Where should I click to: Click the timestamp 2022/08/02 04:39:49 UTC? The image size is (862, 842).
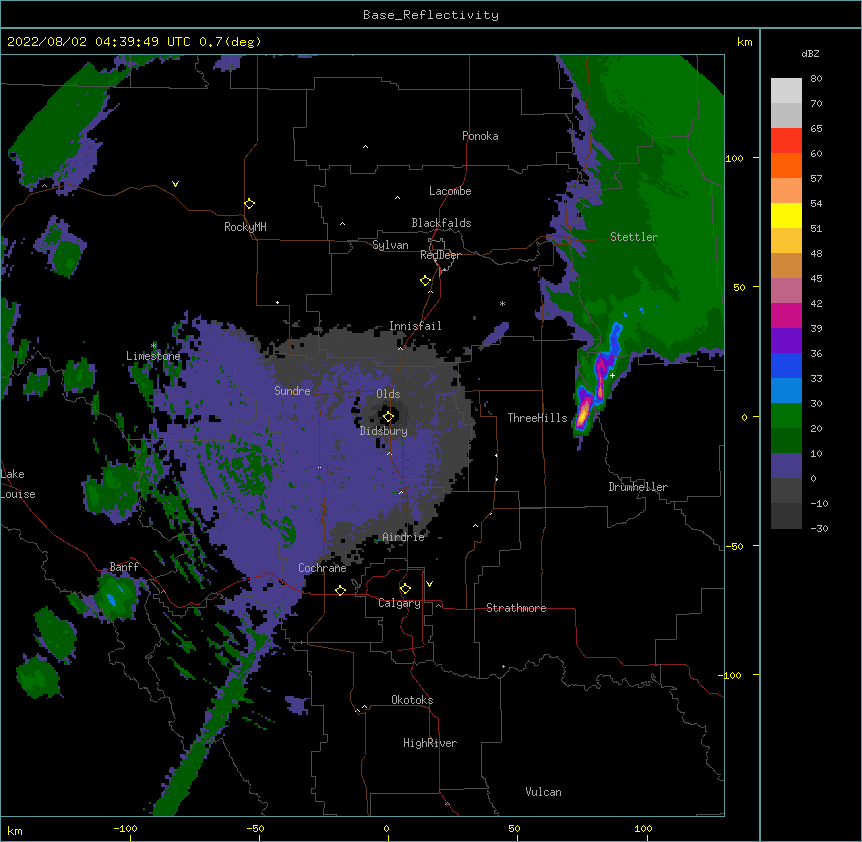[x=99, y=42]
